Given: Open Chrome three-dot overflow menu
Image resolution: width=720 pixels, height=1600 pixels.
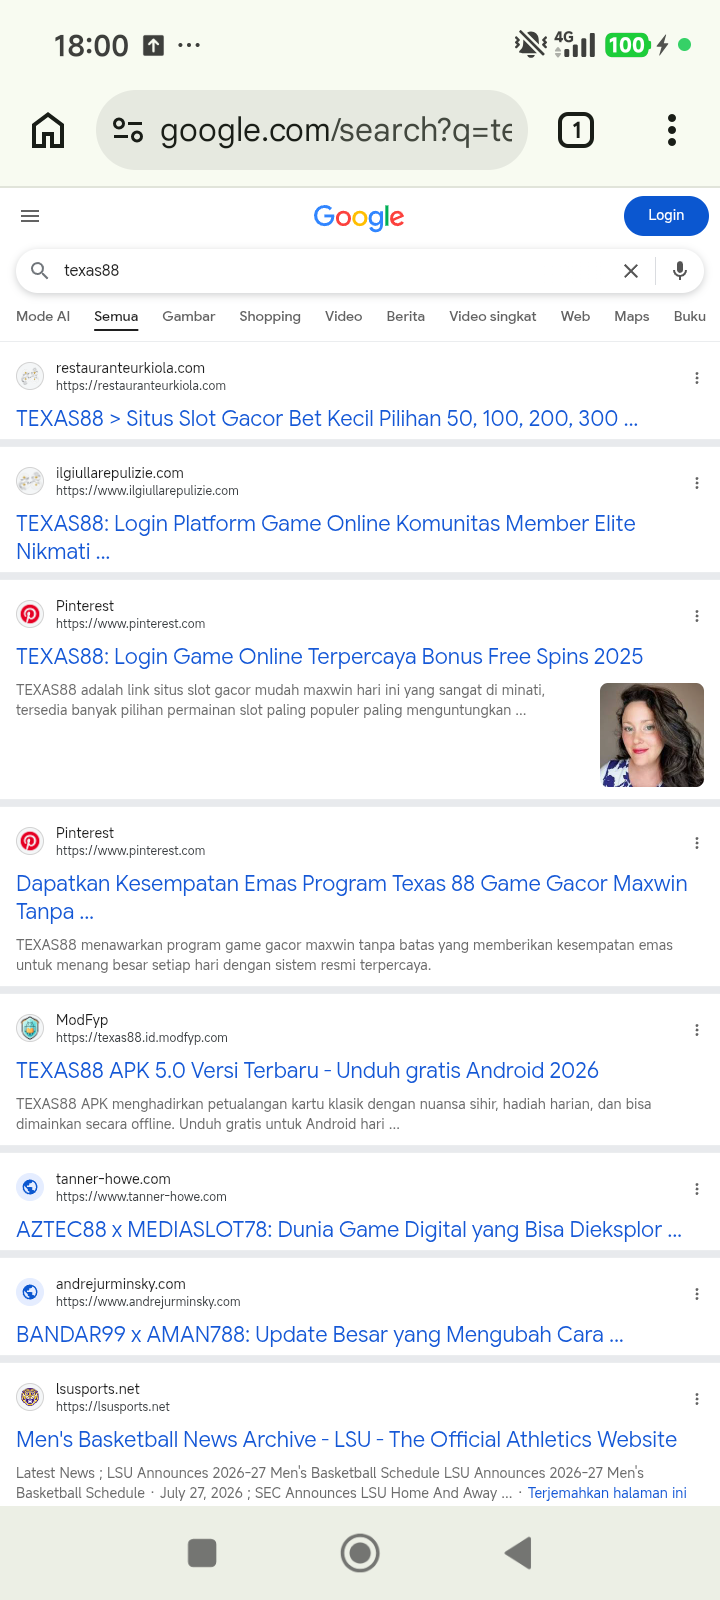Looking at the screenshot, I should click(672, 130).
